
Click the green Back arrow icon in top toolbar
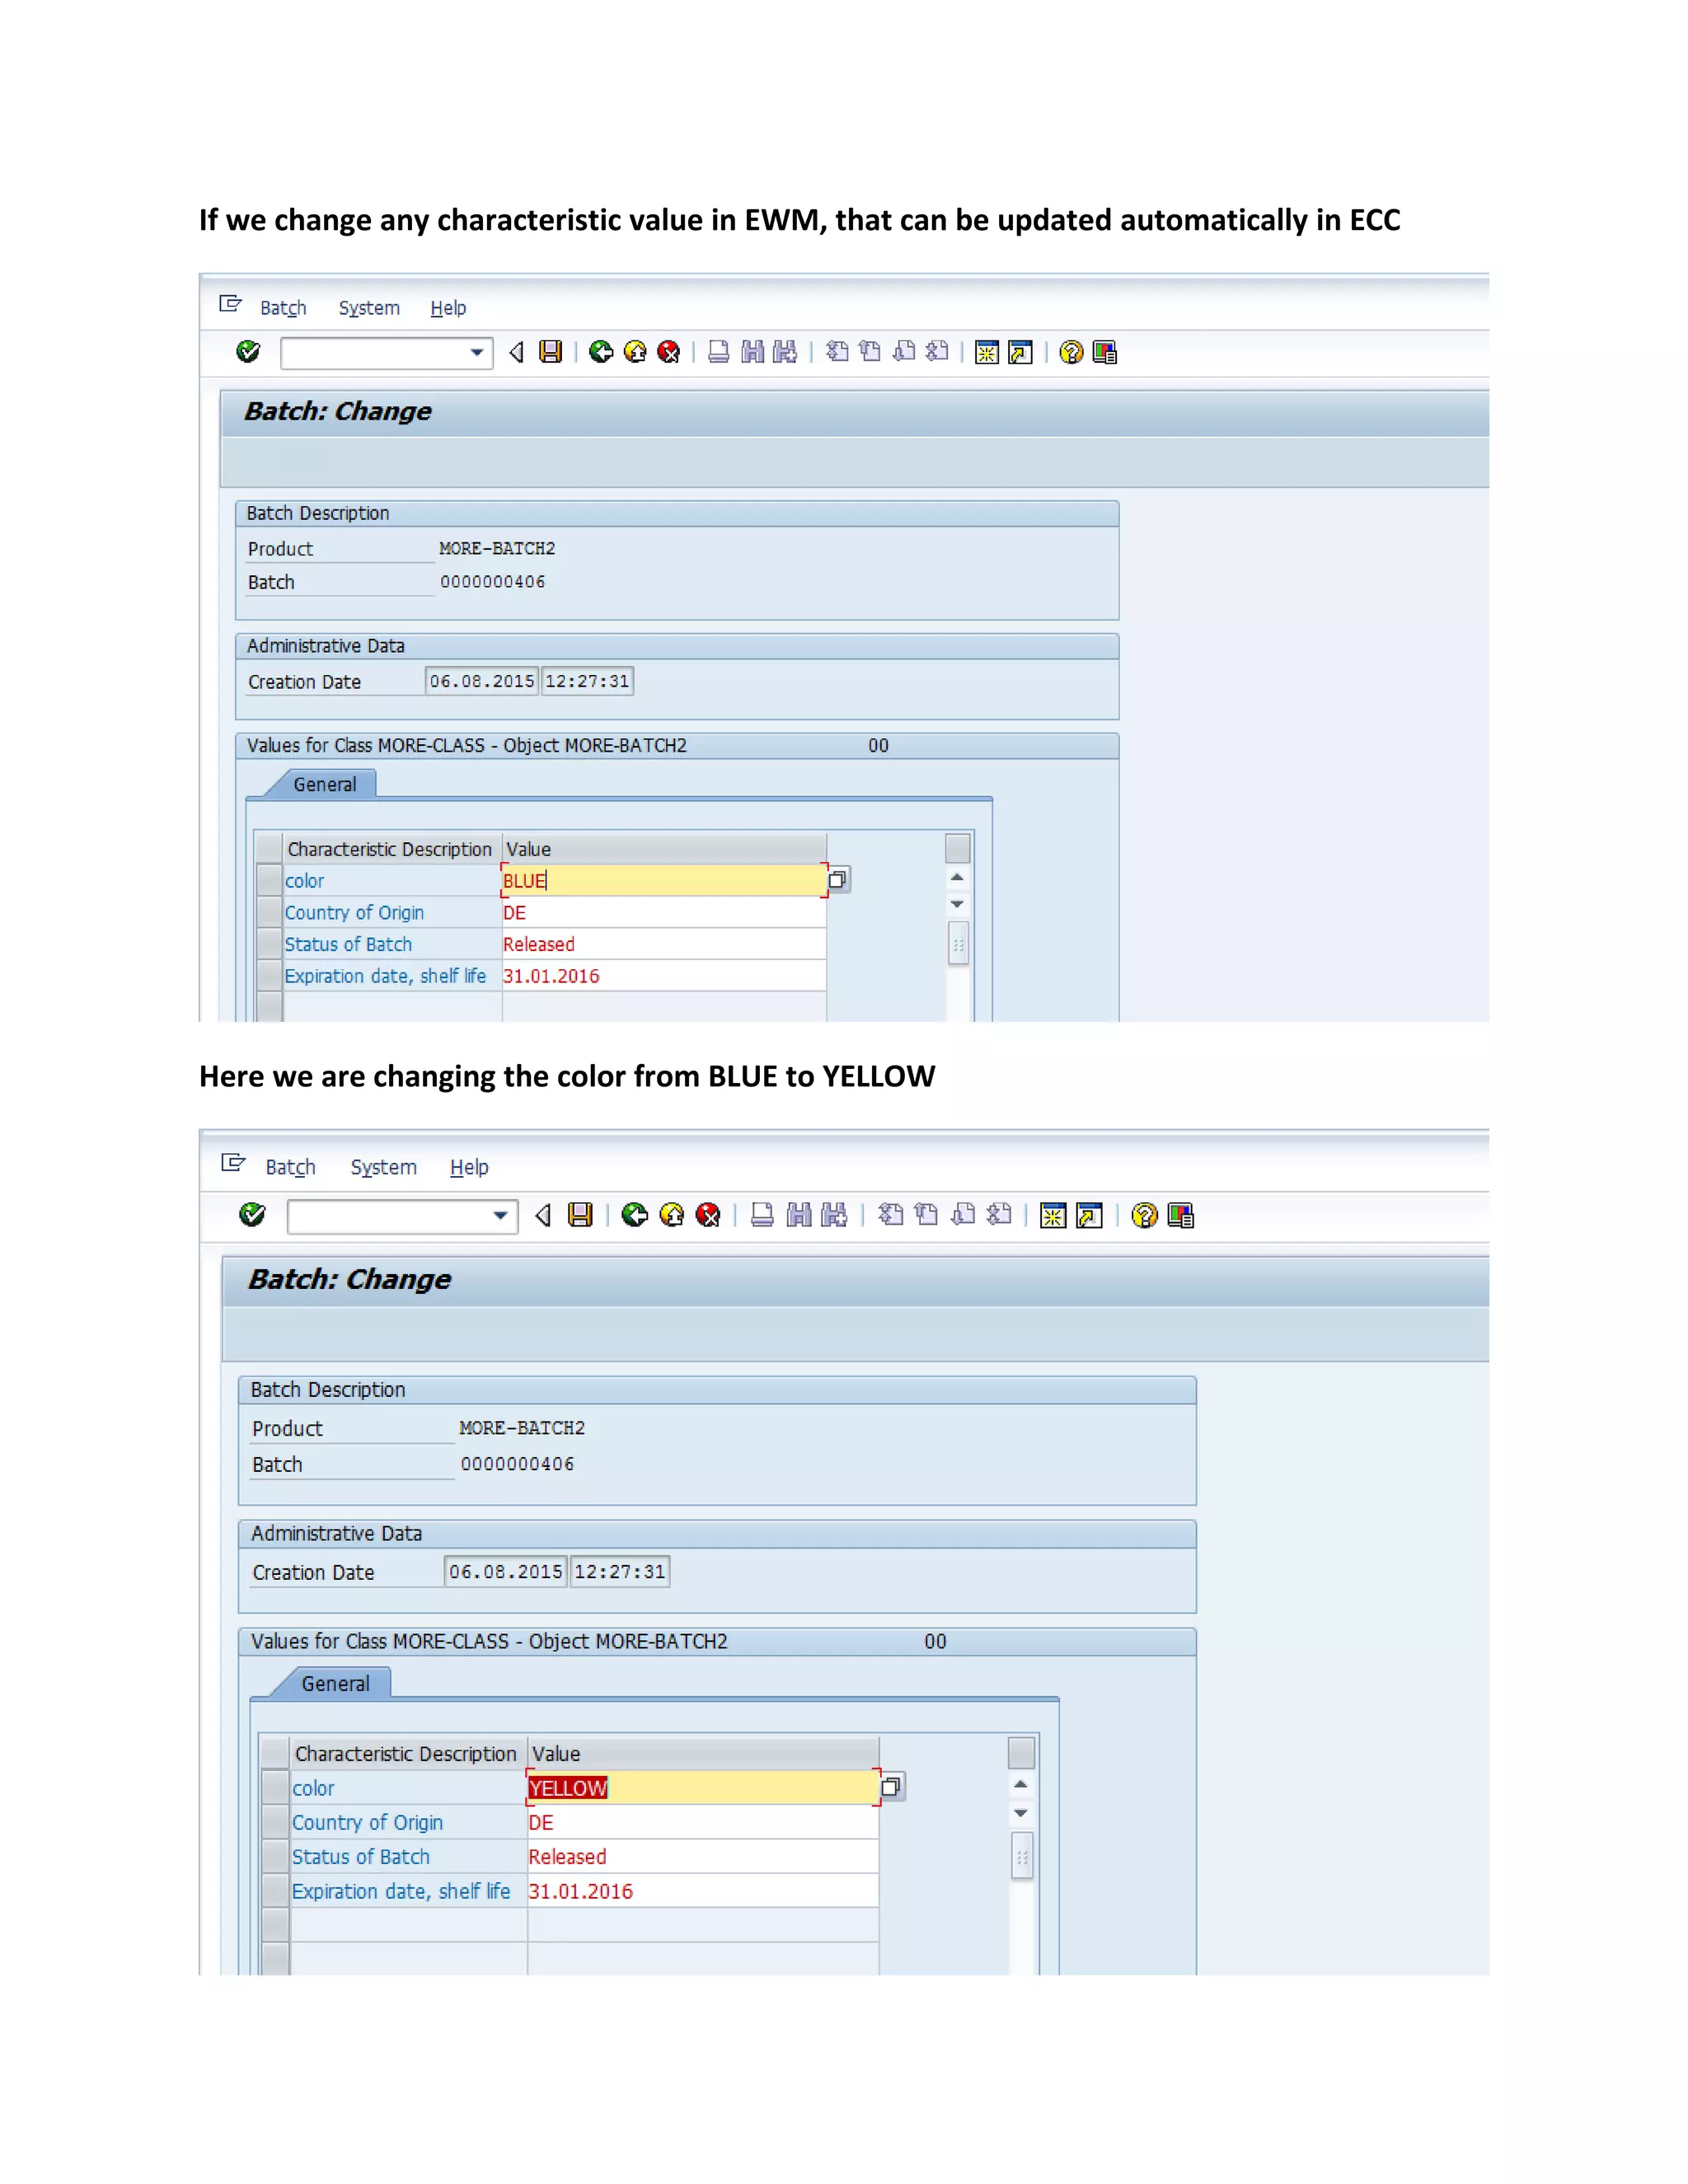[601, 352]
